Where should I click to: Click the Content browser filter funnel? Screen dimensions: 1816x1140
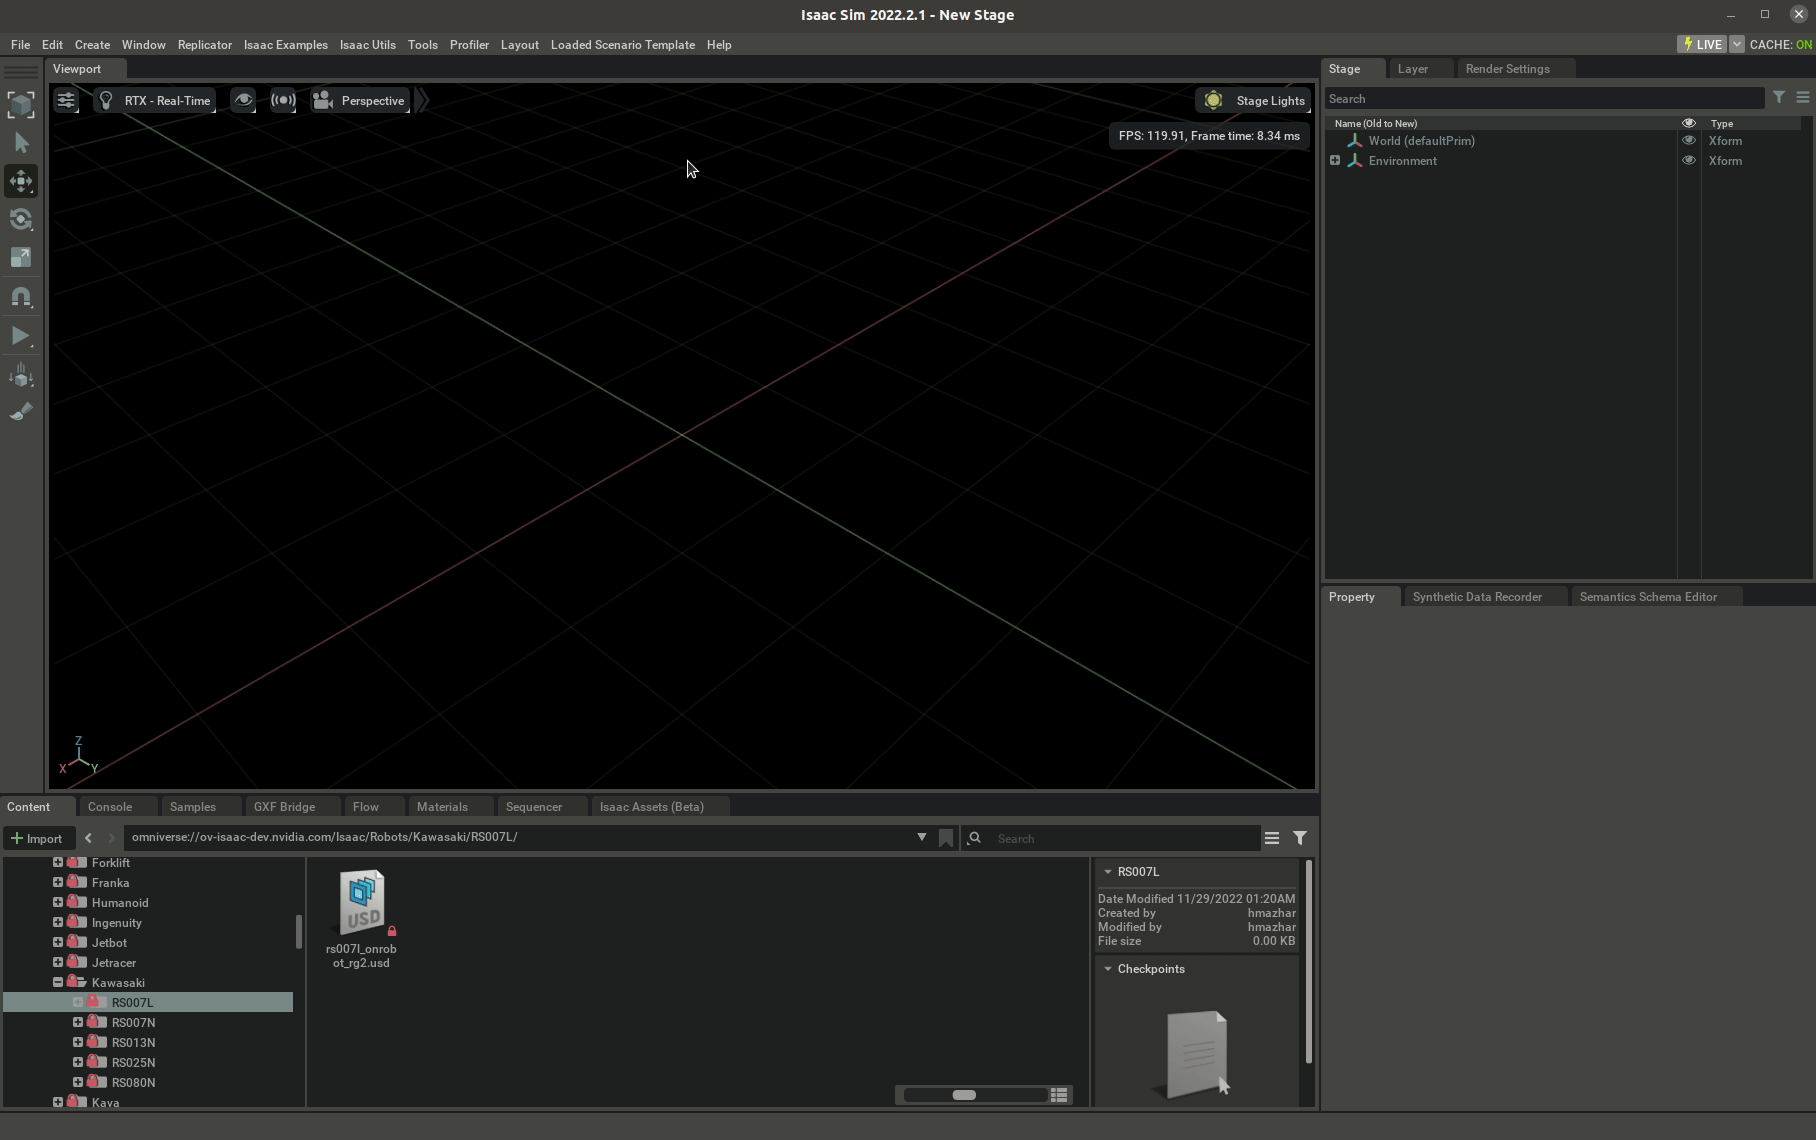coord(1300,838)
